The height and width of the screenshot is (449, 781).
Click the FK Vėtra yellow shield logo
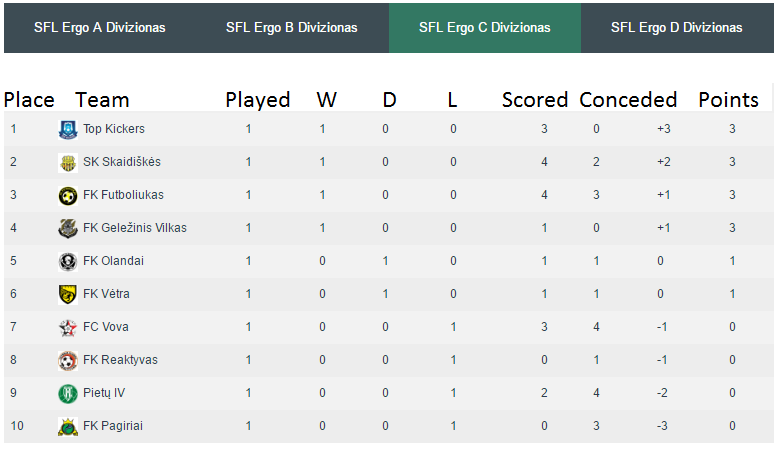pyautogui.click(x=68, y=295)
